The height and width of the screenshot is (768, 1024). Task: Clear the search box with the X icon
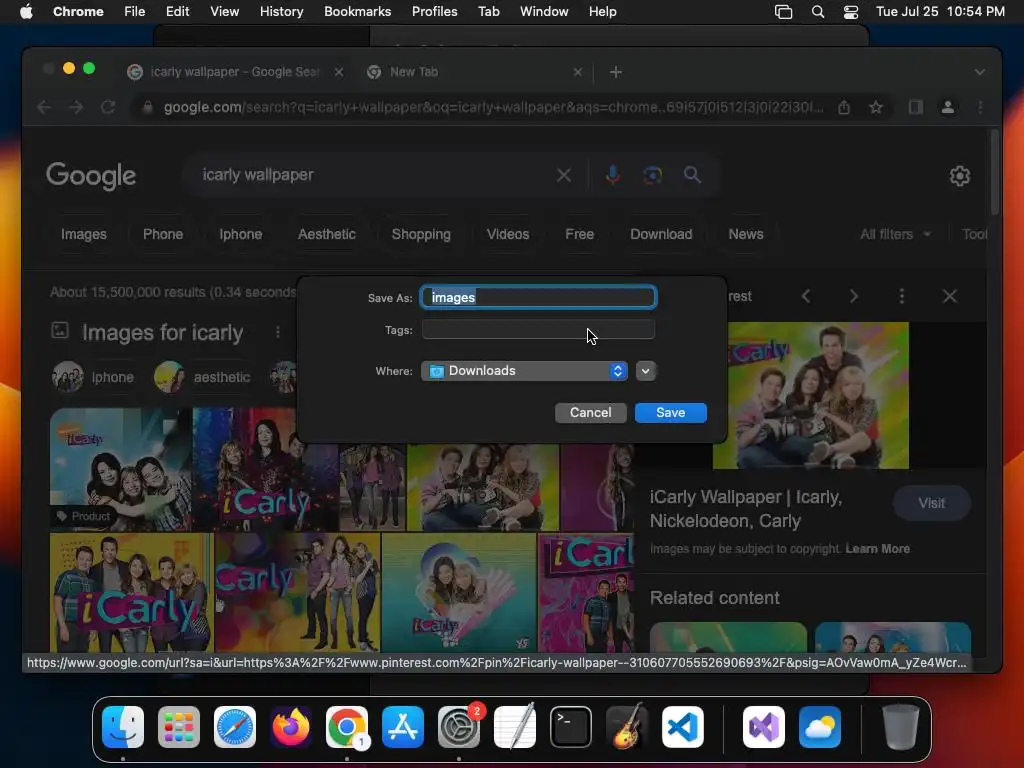(564, 175)
